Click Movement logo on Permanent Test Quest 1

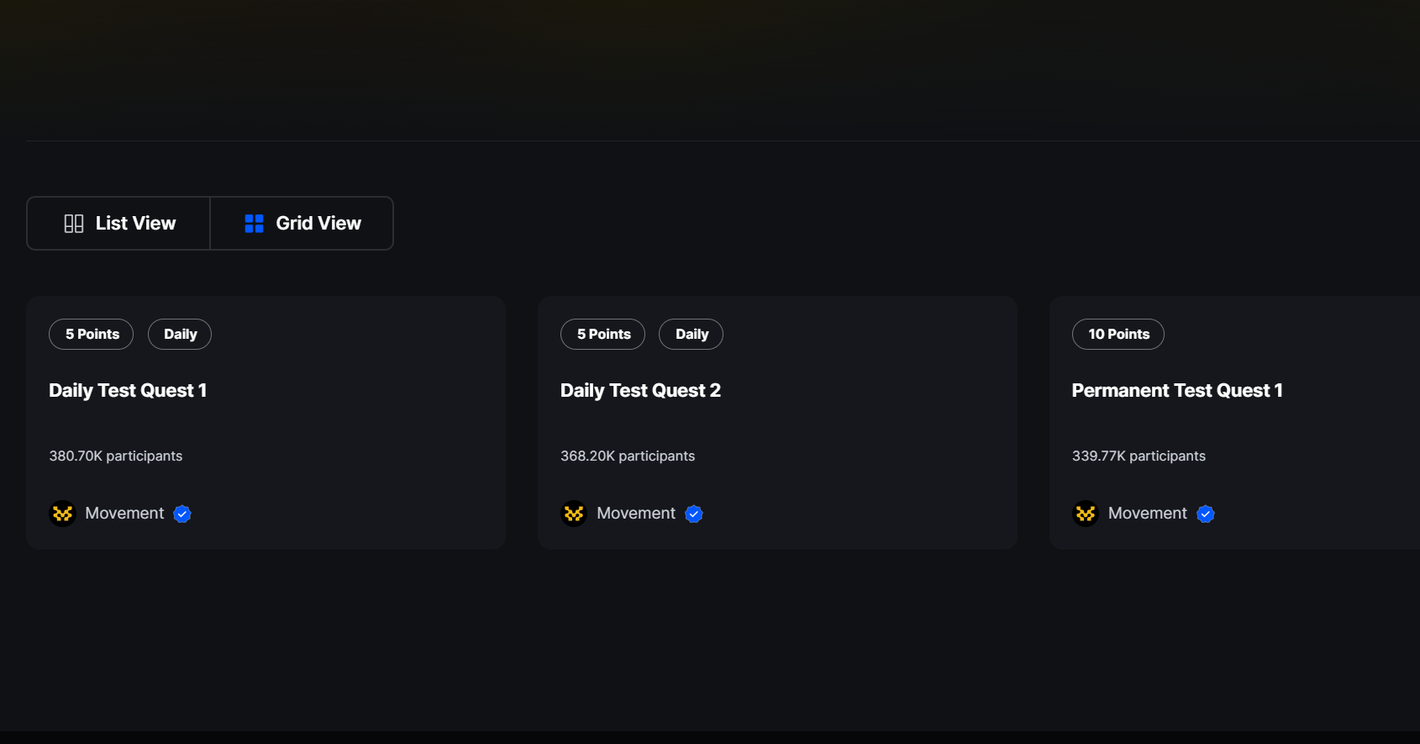click(1085, 513)
